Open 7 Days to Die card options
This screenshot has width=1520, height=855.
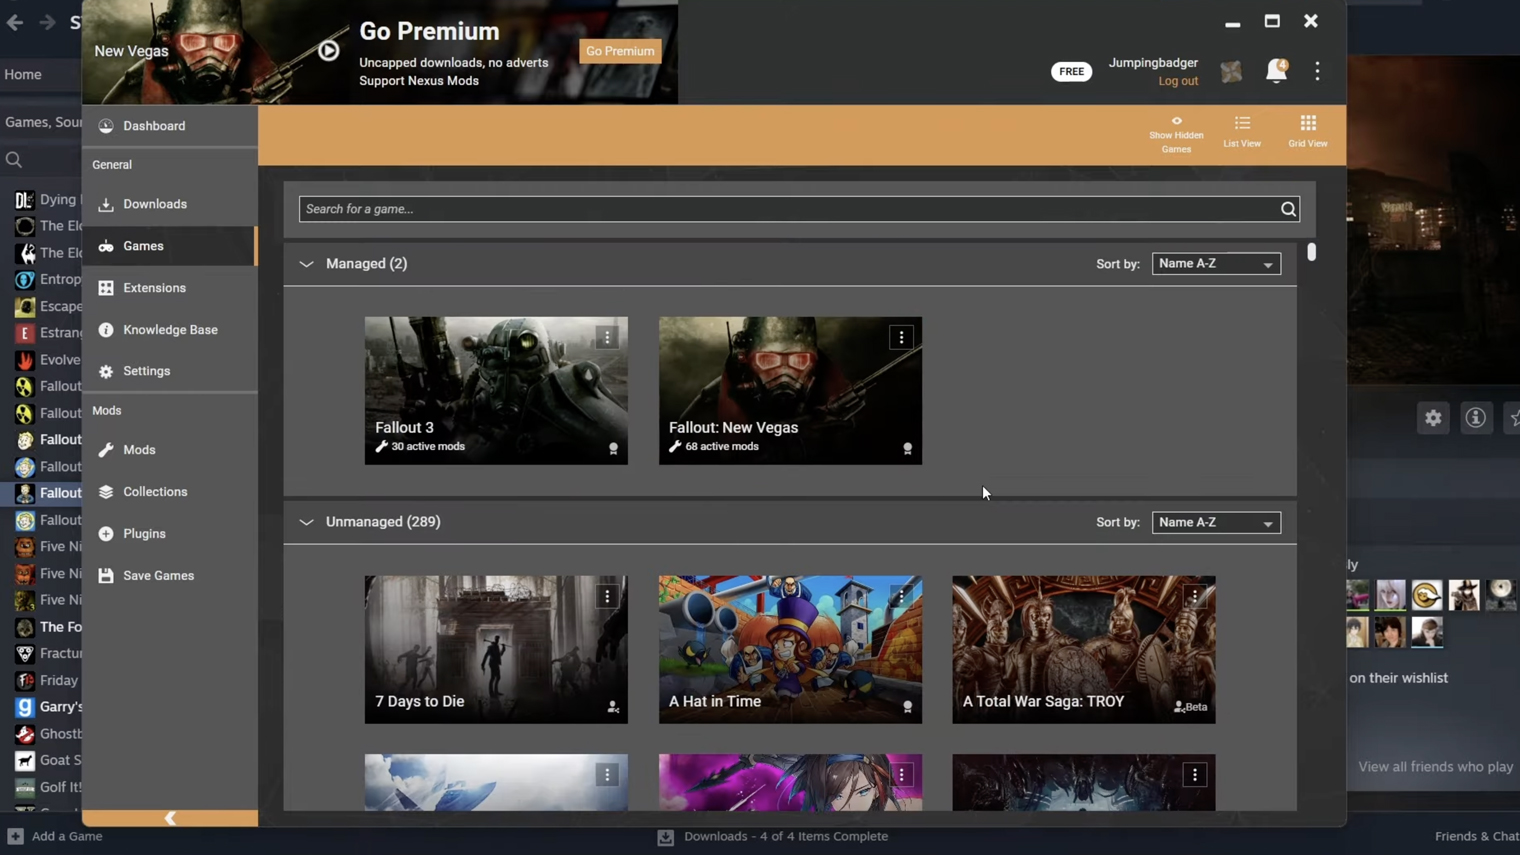(607, 596)
